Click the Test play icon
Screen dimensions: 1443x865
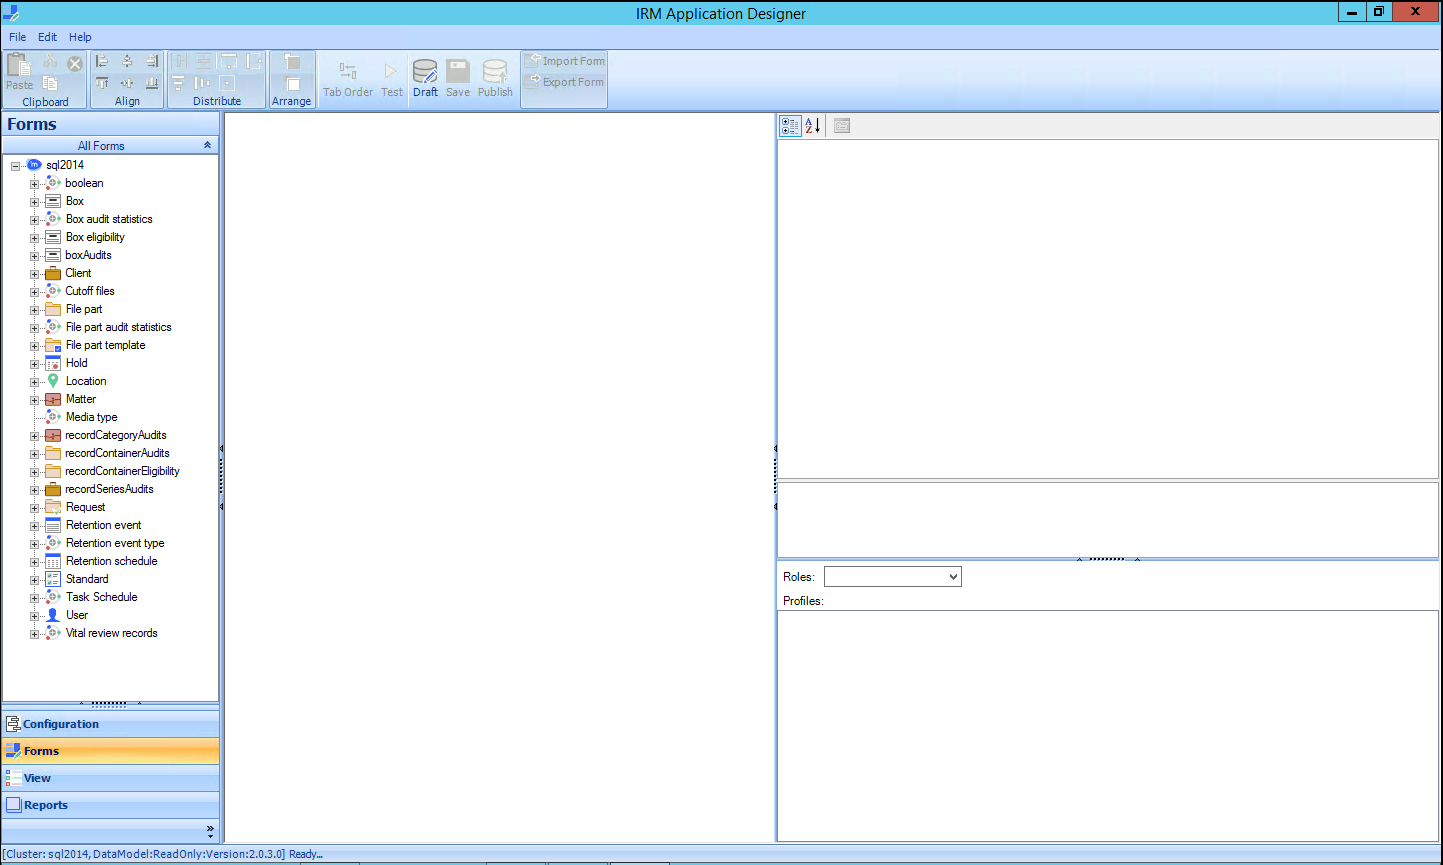click(391, 71)
